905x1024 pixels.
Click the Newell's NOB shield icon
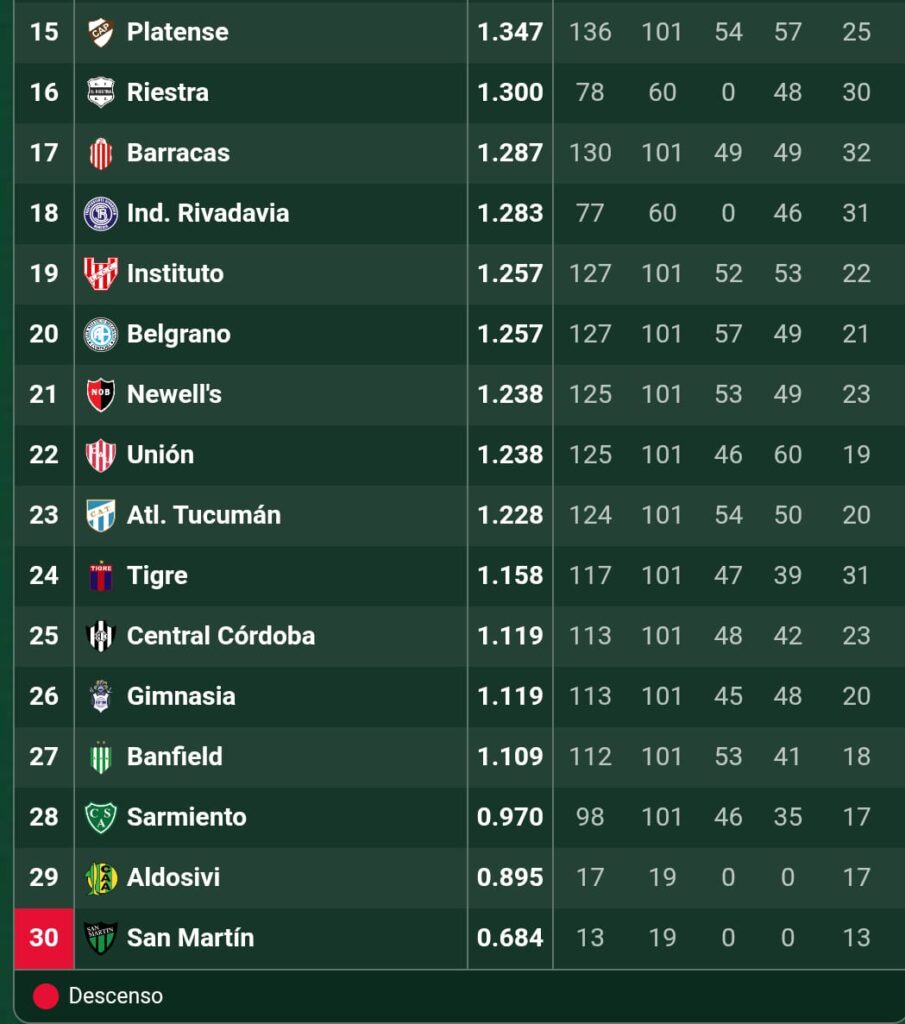coord(101,394)
